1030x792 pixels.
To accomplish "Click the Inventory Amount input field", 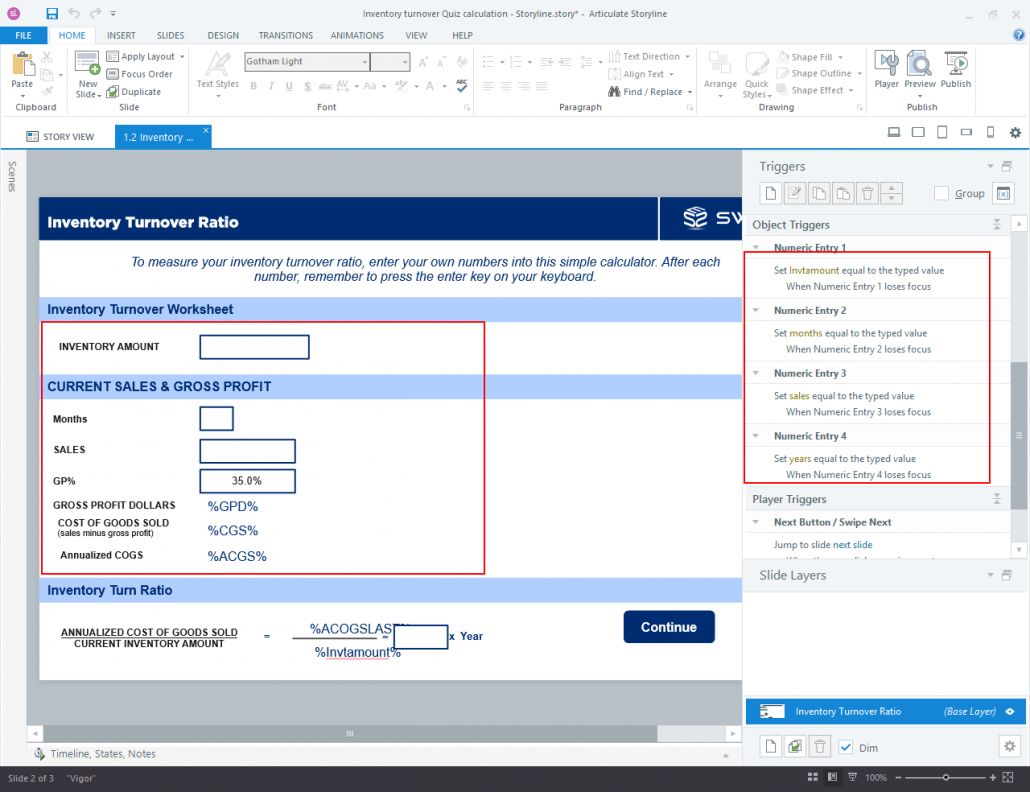I will (254, 347).
